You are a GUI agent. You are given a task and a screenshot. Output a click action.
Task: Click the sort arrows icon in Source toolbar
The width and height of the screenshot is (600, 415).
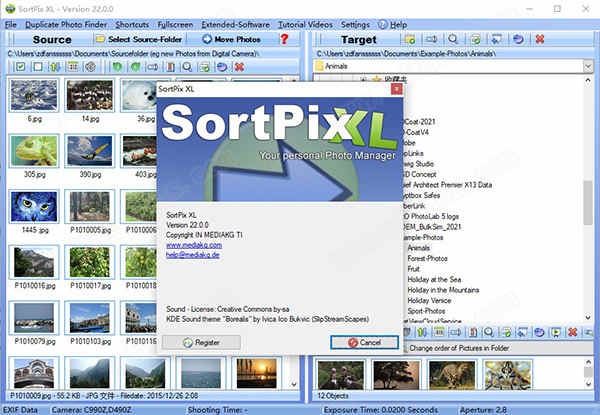[x=55, y=67]
